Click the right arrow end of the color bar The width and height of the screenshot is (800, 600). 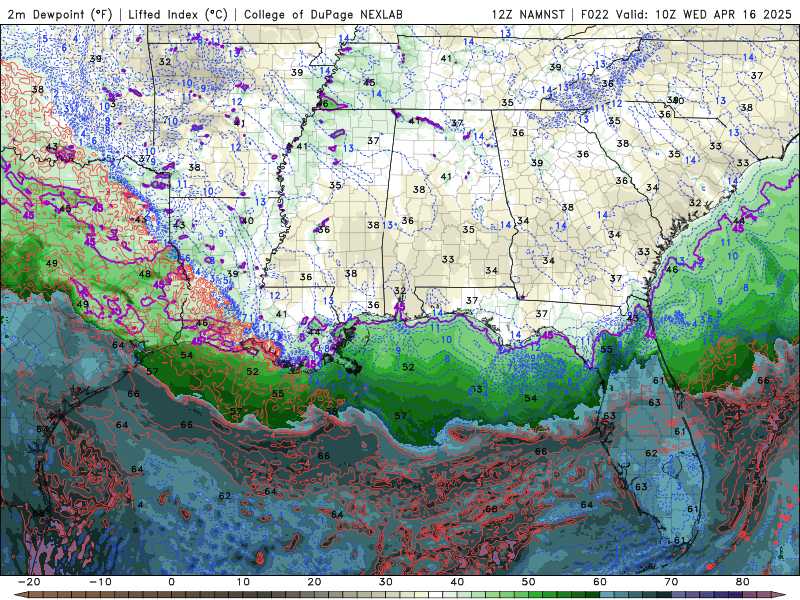778,595
